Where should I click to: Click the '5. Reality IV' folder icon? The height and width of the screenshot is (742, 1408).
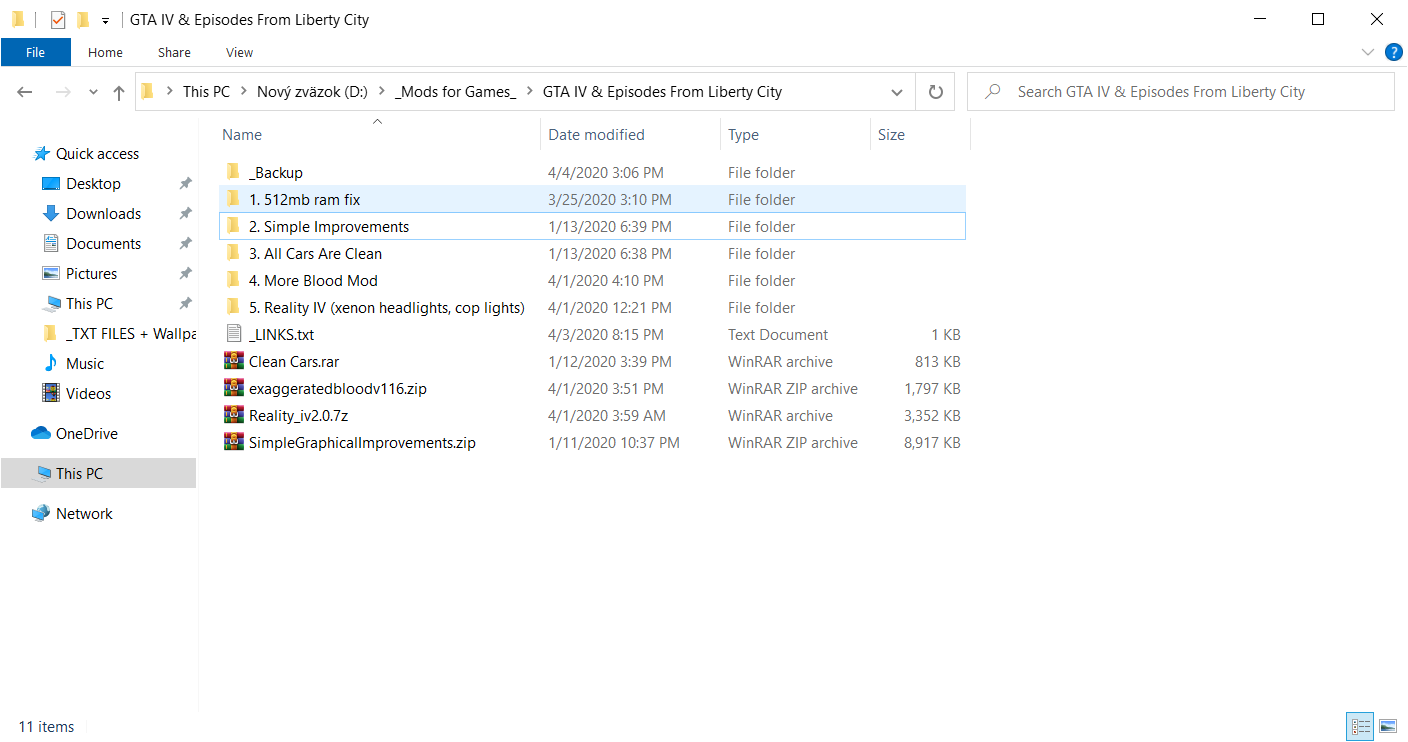click(x=233, y=307)
